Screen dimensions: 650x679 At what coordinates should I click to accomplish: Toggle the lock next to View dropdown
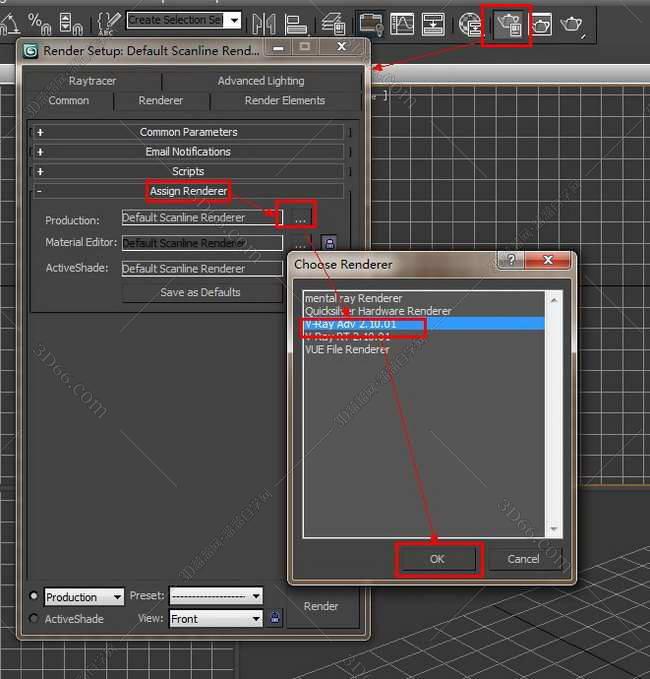pos(275,618)
